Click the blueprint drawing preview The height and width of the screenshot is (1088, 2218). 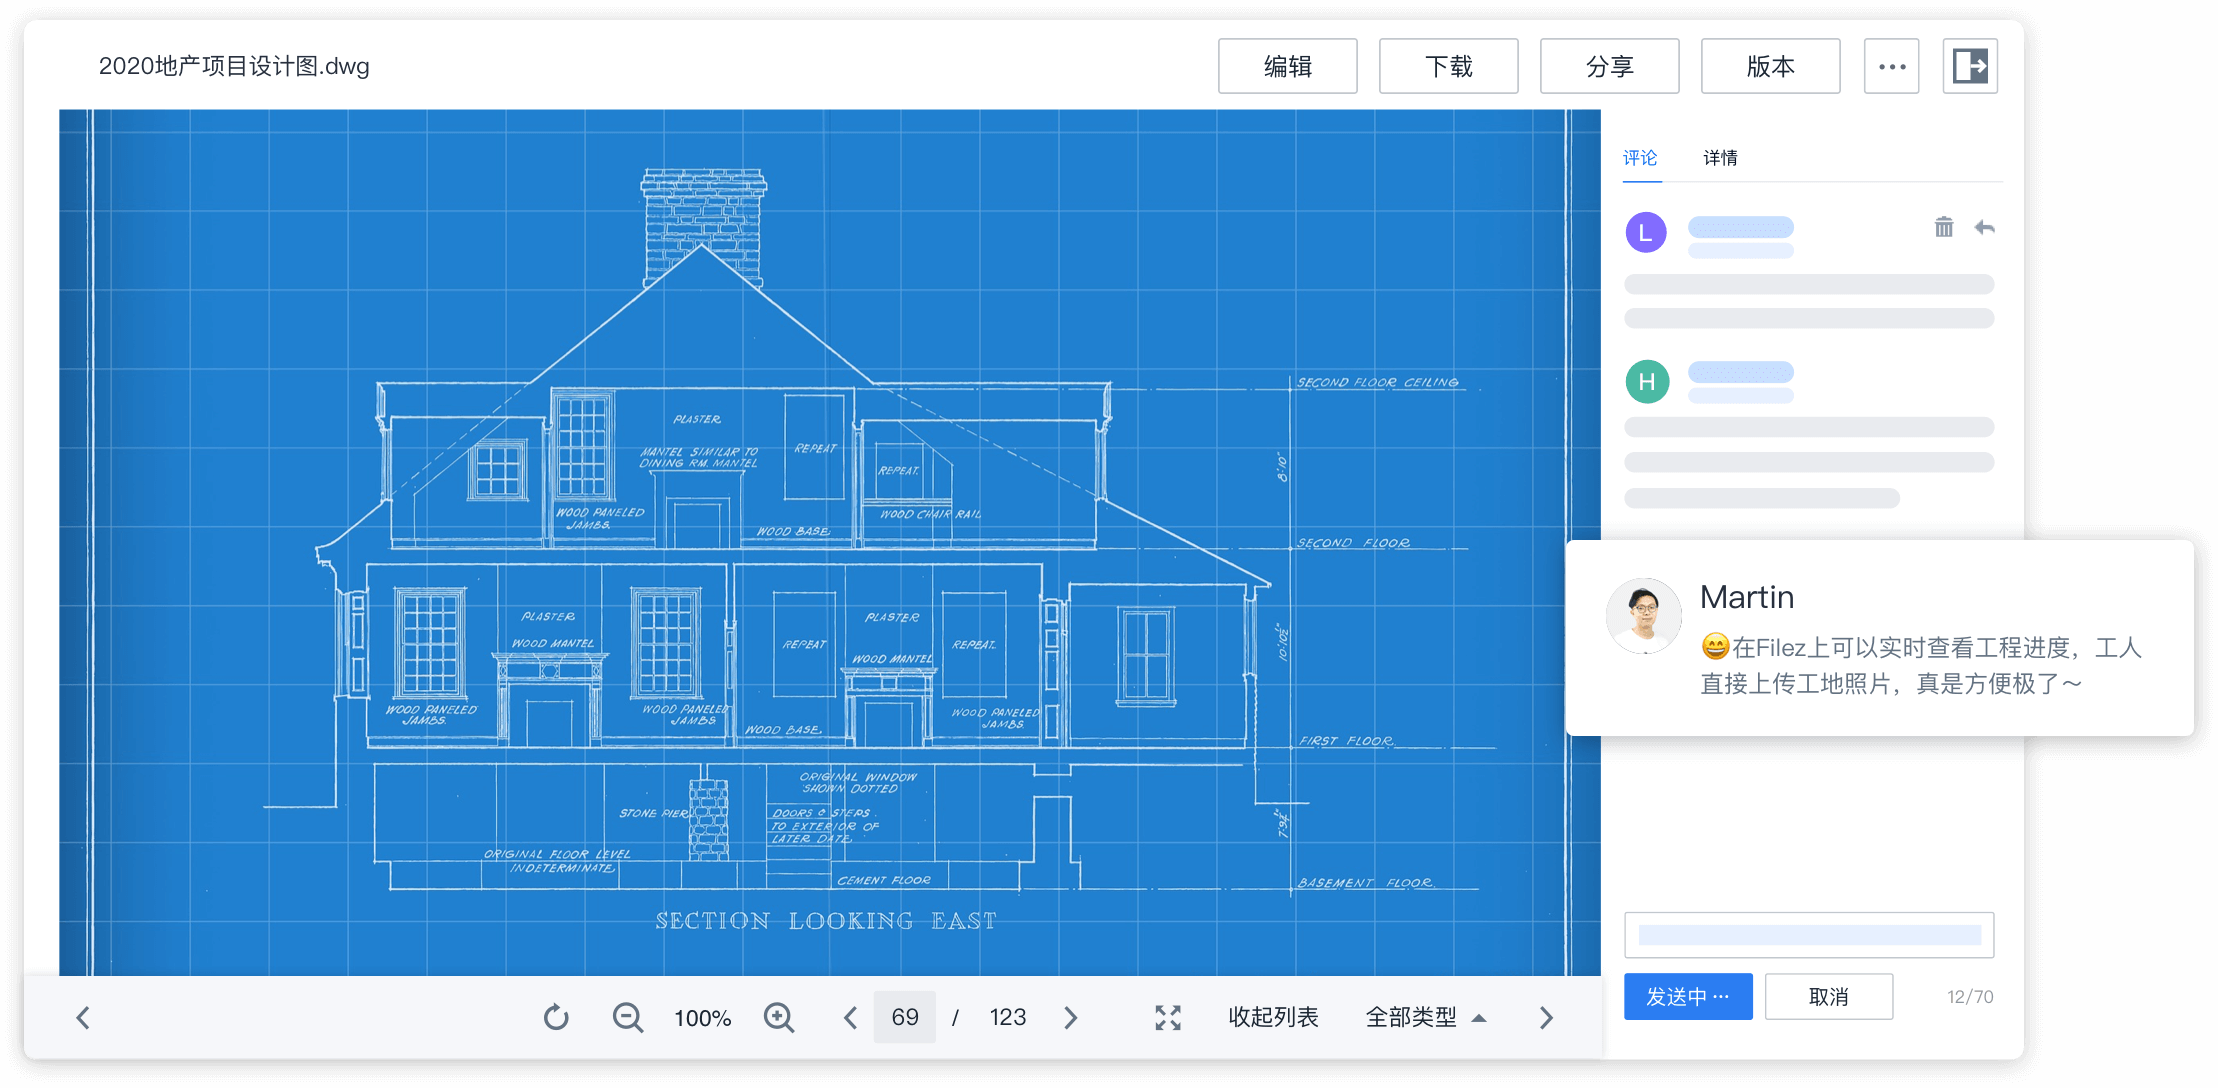(830, 542)
